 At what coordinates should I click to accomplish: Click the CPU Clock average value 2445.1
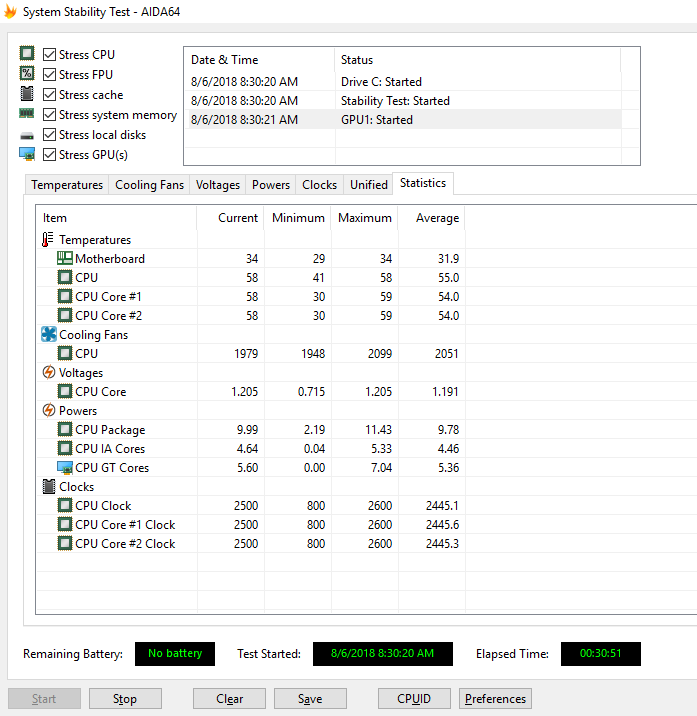point(442,505)
